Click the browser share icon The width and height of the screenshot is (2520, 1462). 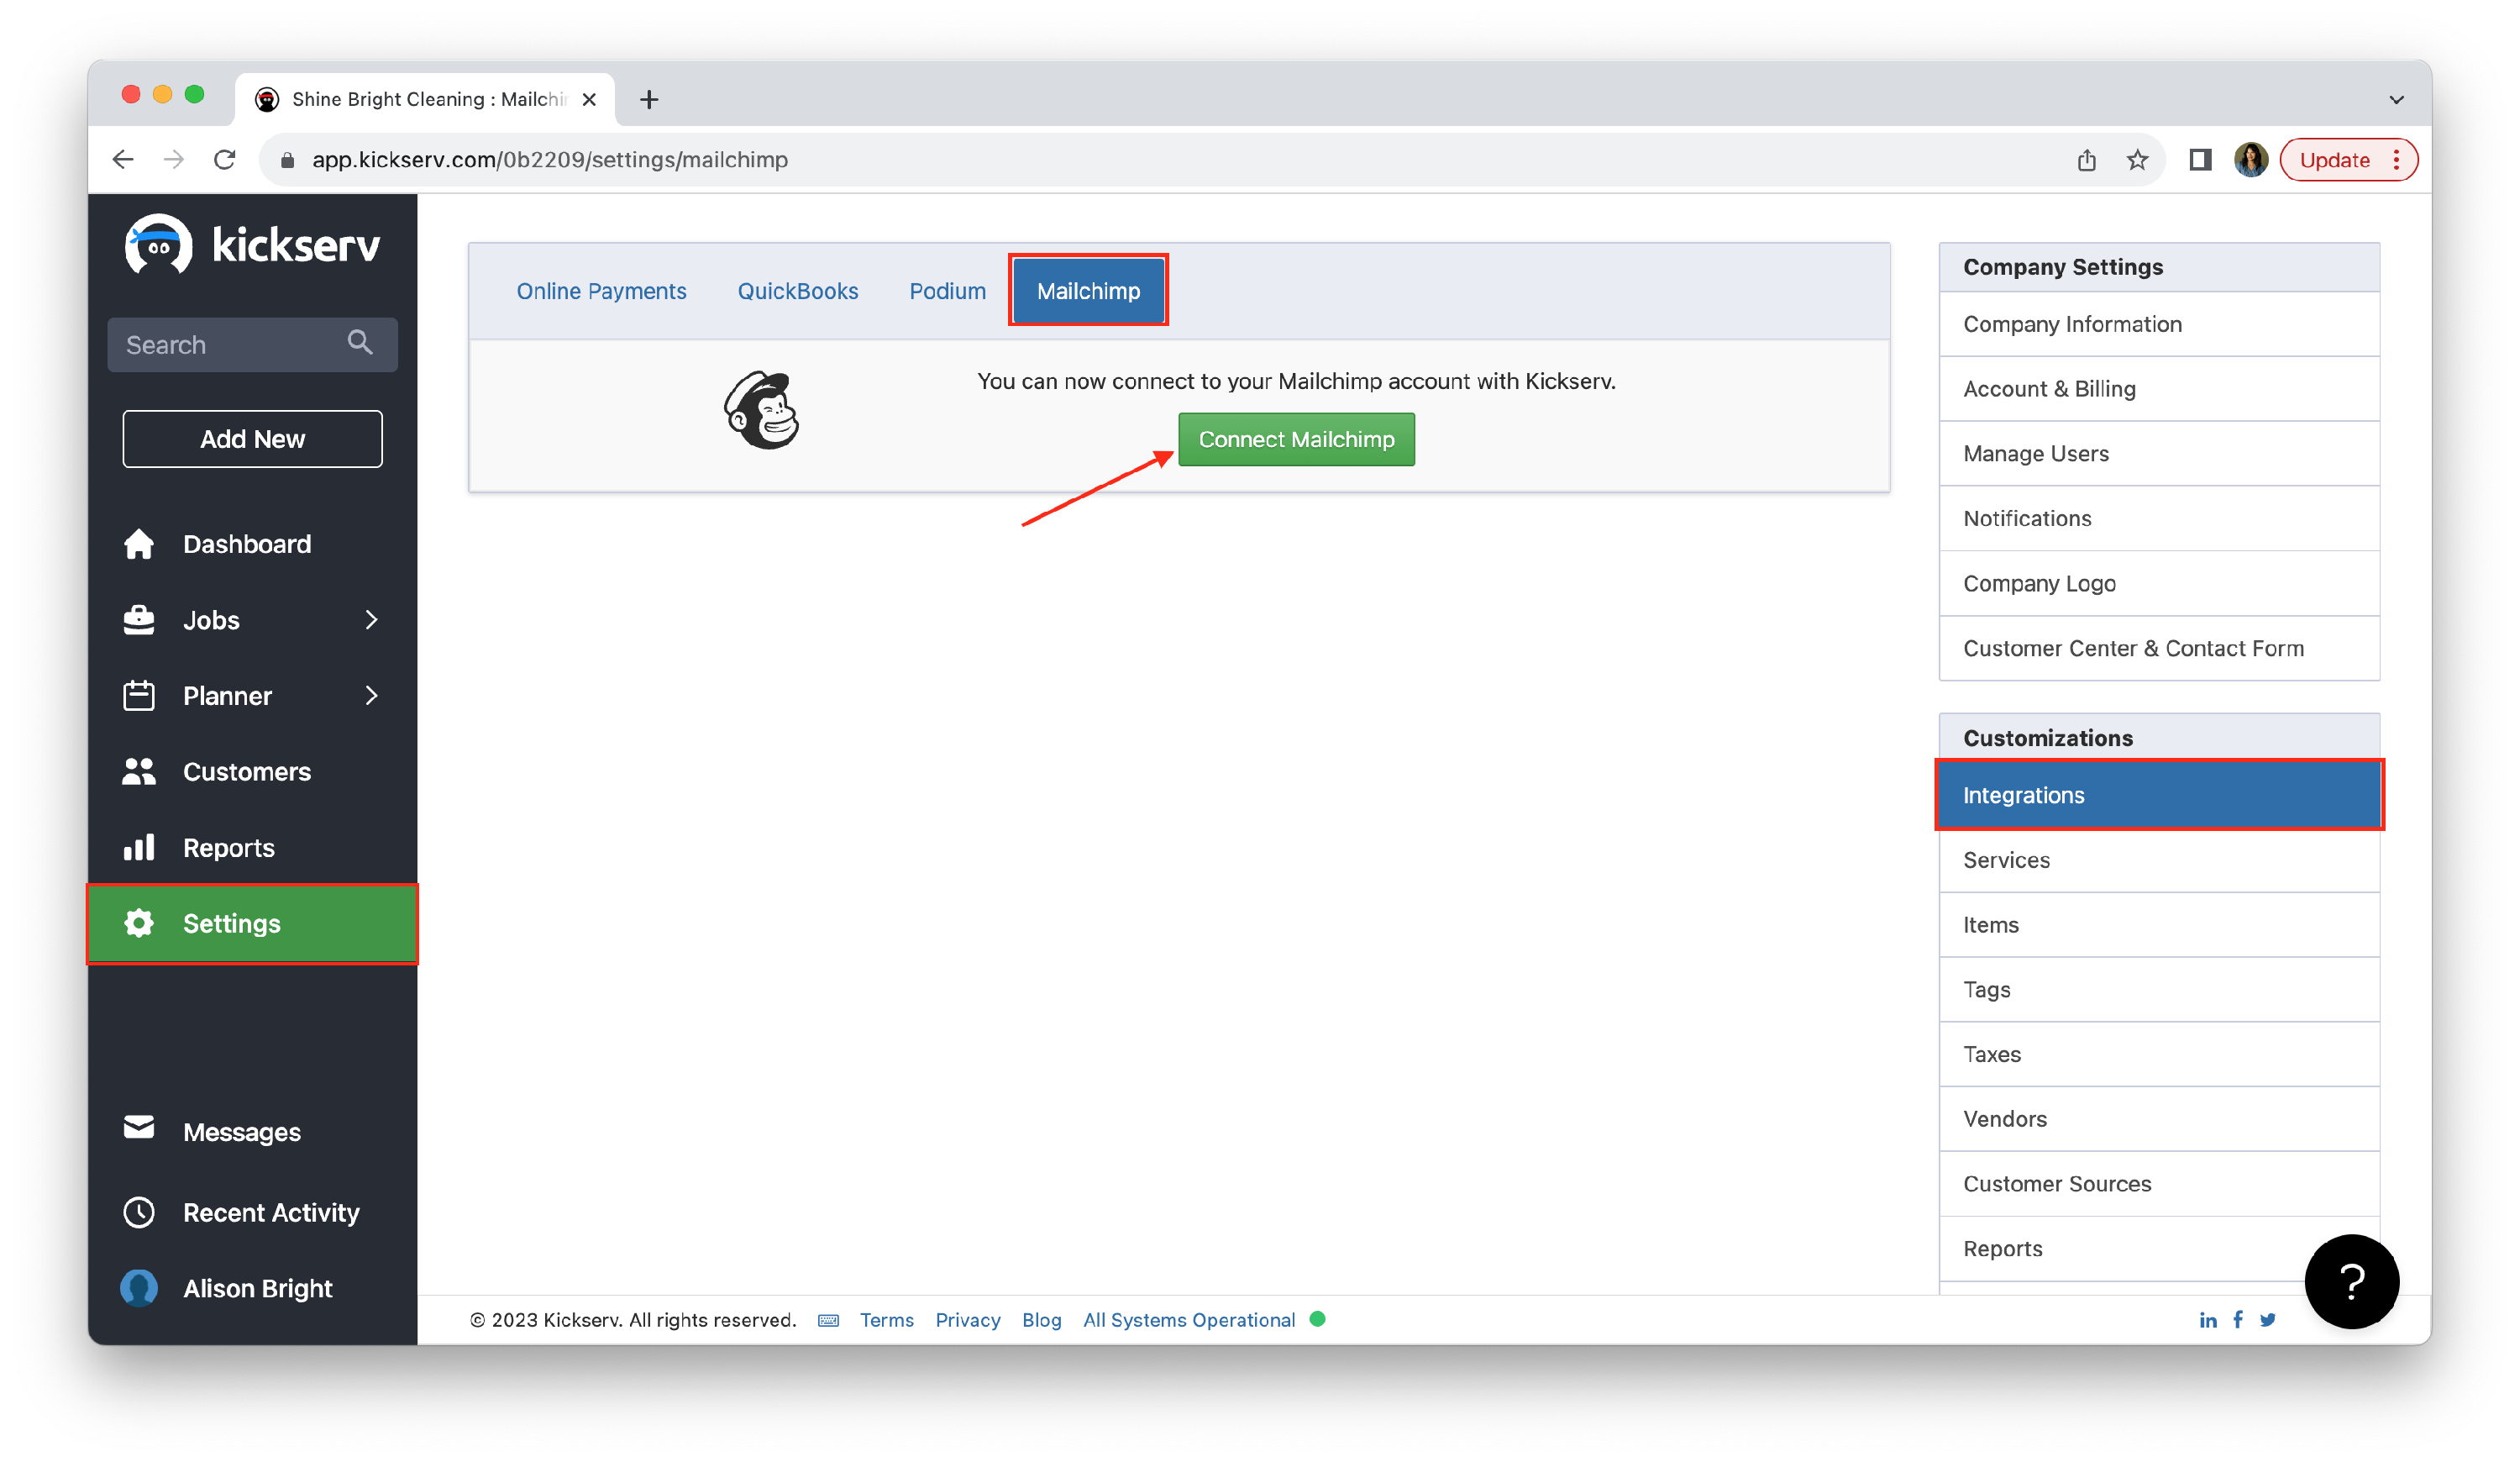point(2086,160)
